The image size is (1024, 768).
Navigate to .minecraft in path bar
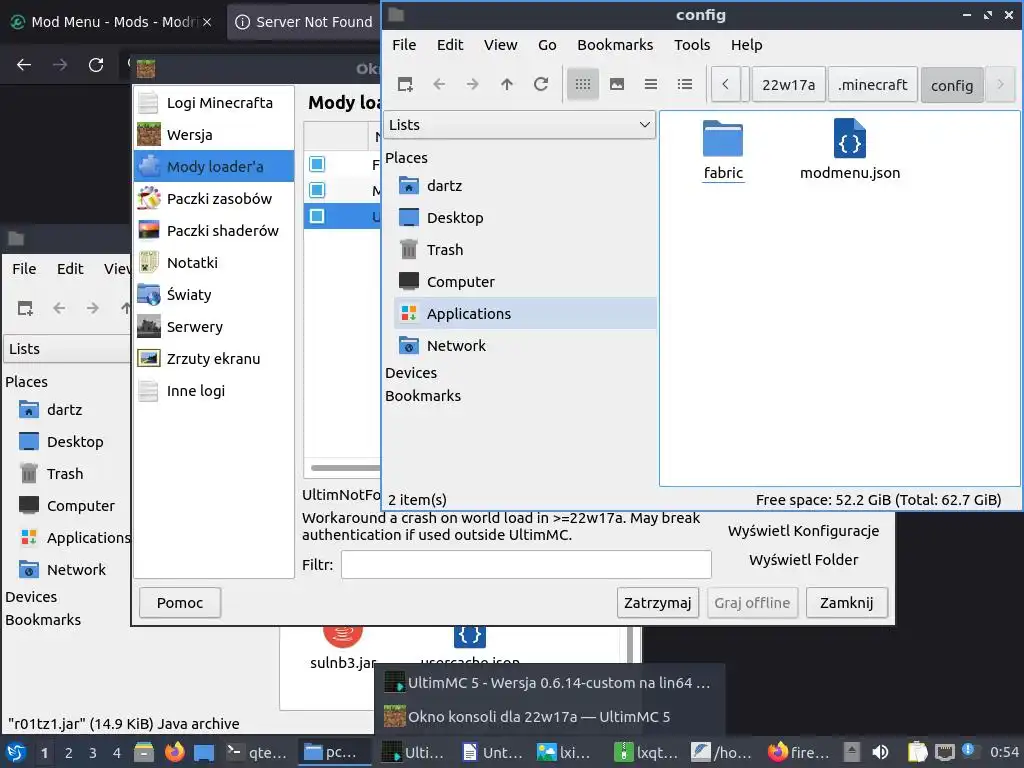[872, 85]
